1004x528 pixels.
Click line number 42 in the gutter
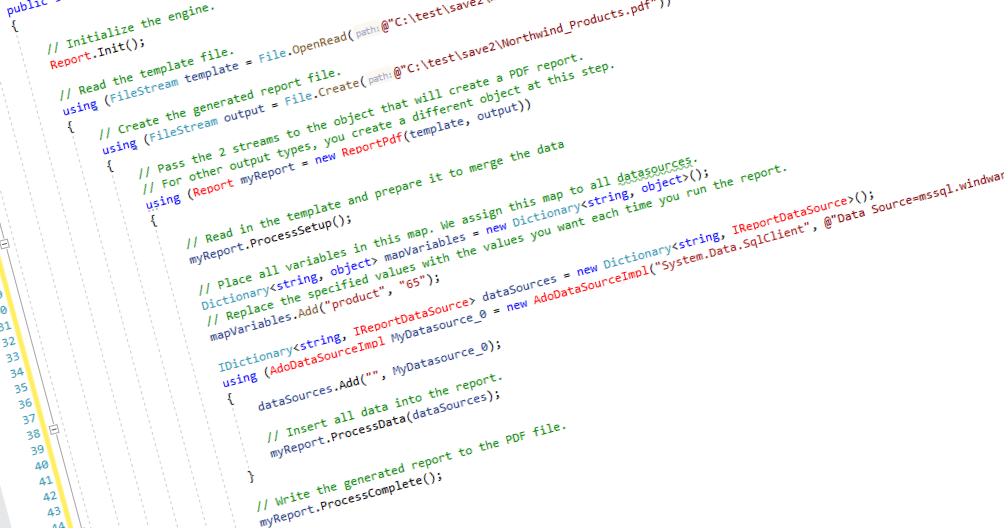[50, 496]
